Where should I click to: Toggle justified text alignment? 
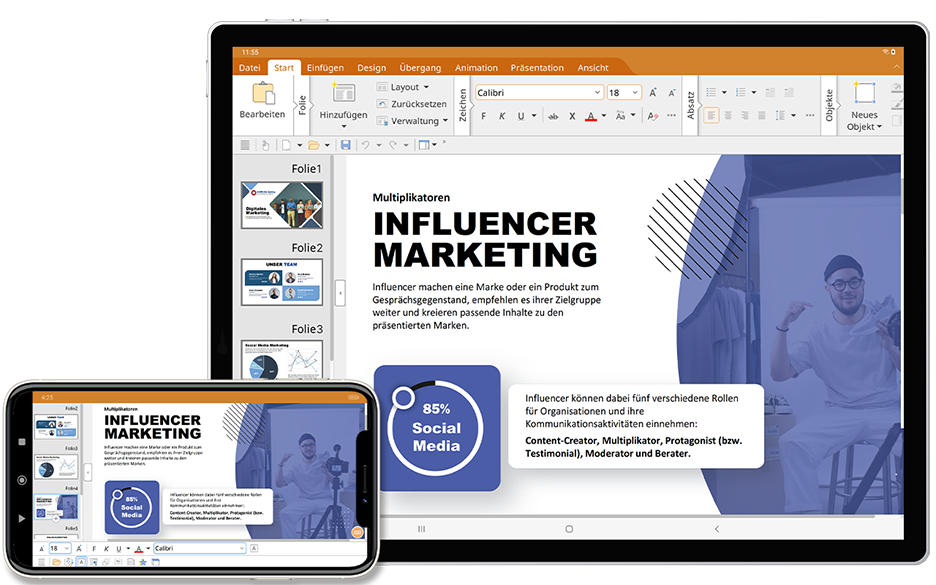[x=761, y=115]
